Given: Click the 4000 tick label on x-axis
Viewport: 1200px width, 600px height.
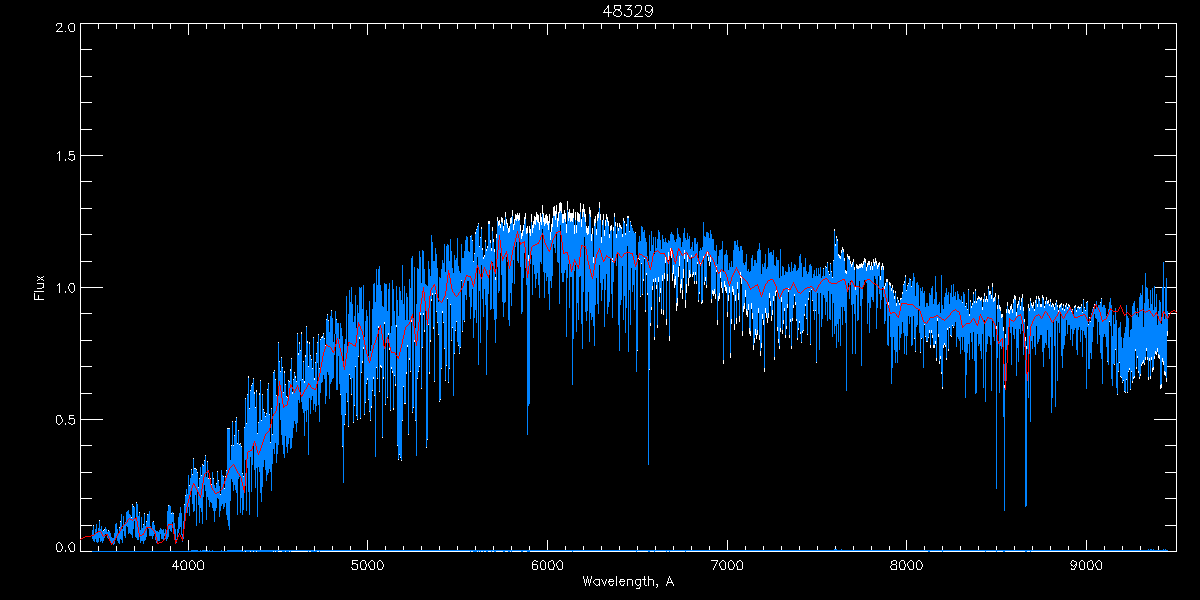Looking at the screenshot, I should pyautogui.click(x=188, y=565).
